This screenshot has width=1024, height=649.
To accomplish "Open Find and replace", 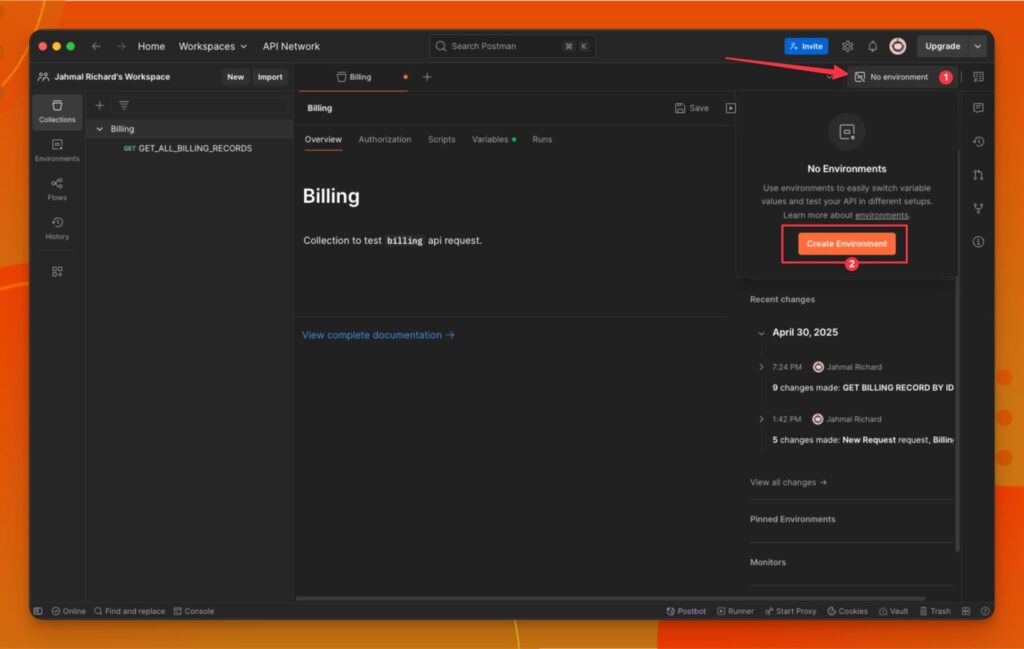I will click(x=129, y=611).
